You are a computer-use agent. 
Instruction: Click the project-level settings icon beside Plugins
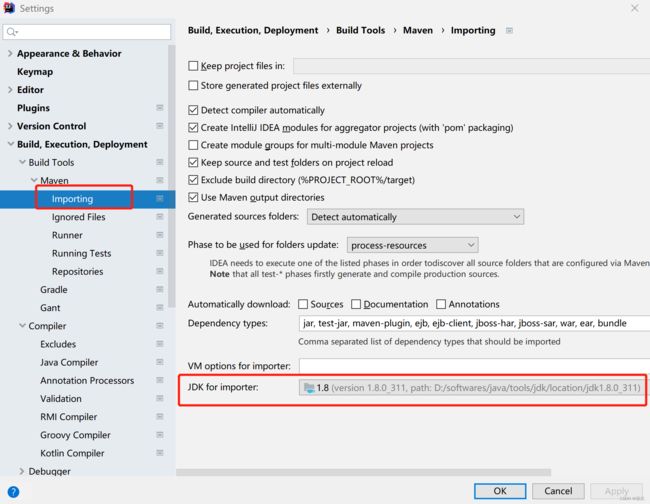(x=160, y=108)
